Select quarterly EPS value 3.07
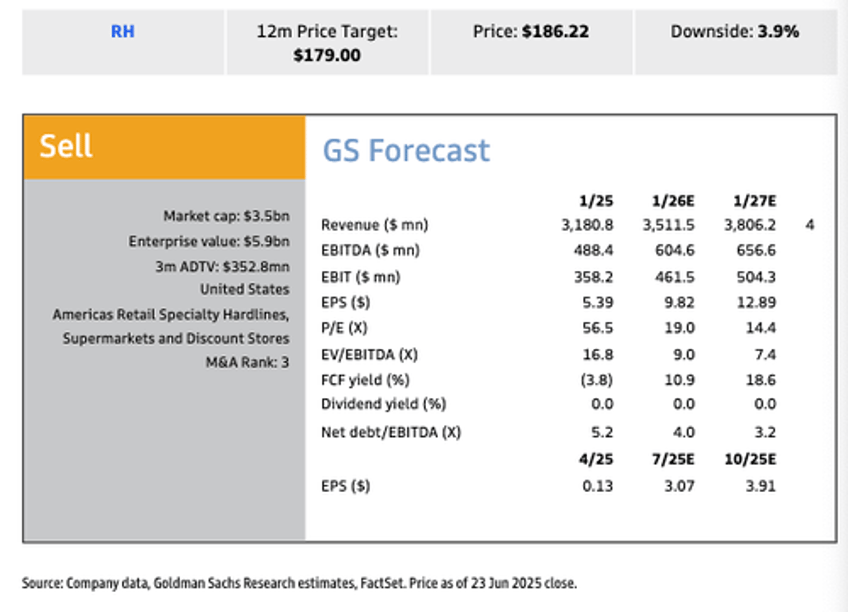This screenshot has height=612, width=848. point(679,486)
